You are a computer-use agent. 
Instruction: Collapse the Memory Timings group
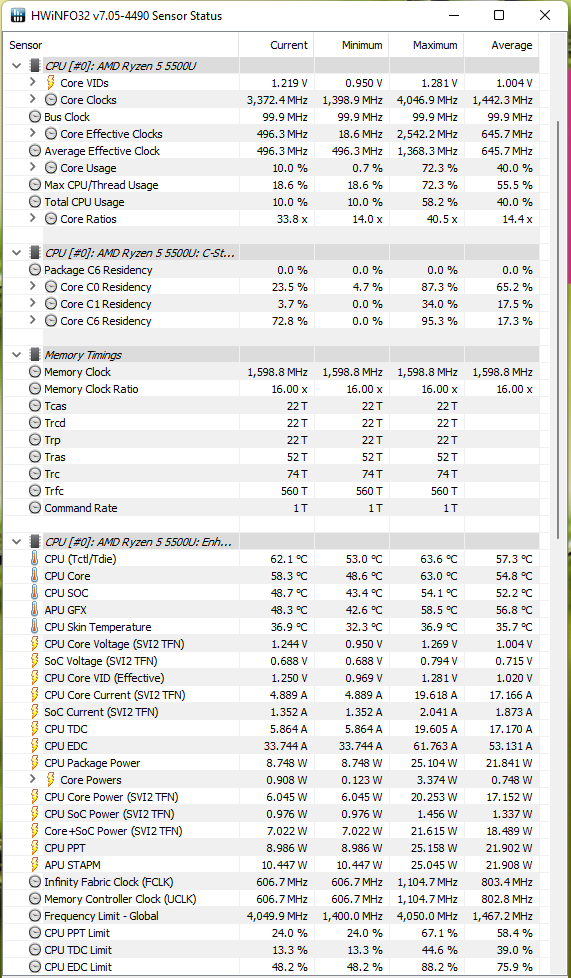17,355
